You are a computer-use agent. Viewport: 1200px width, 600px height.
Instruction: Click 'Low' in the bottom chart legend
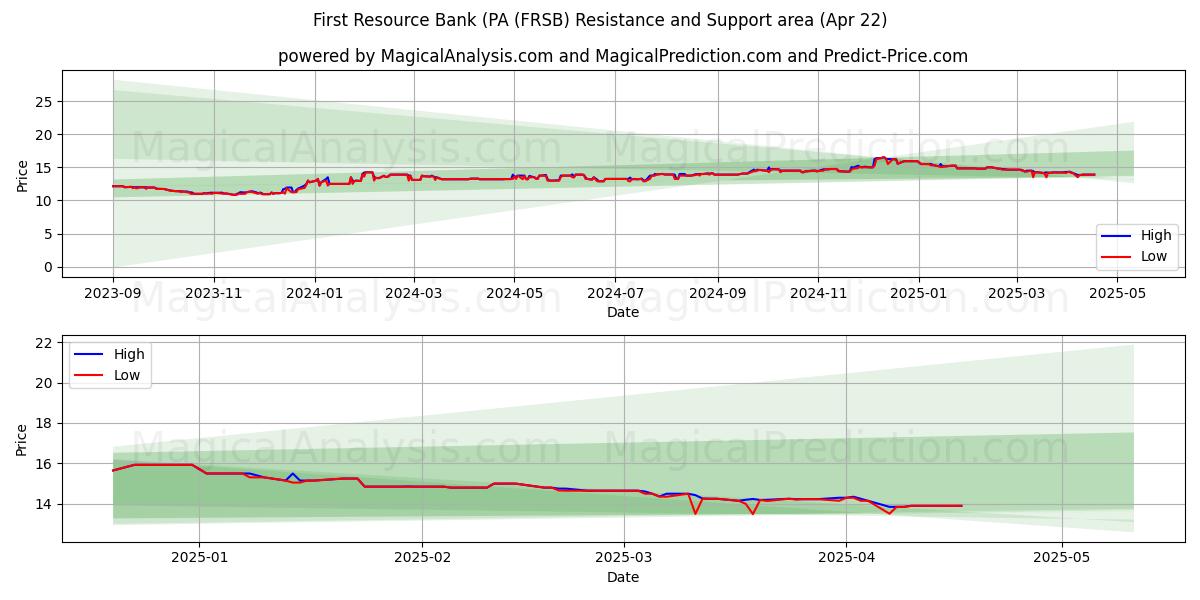pyautogui.click(x=127, y=375)
